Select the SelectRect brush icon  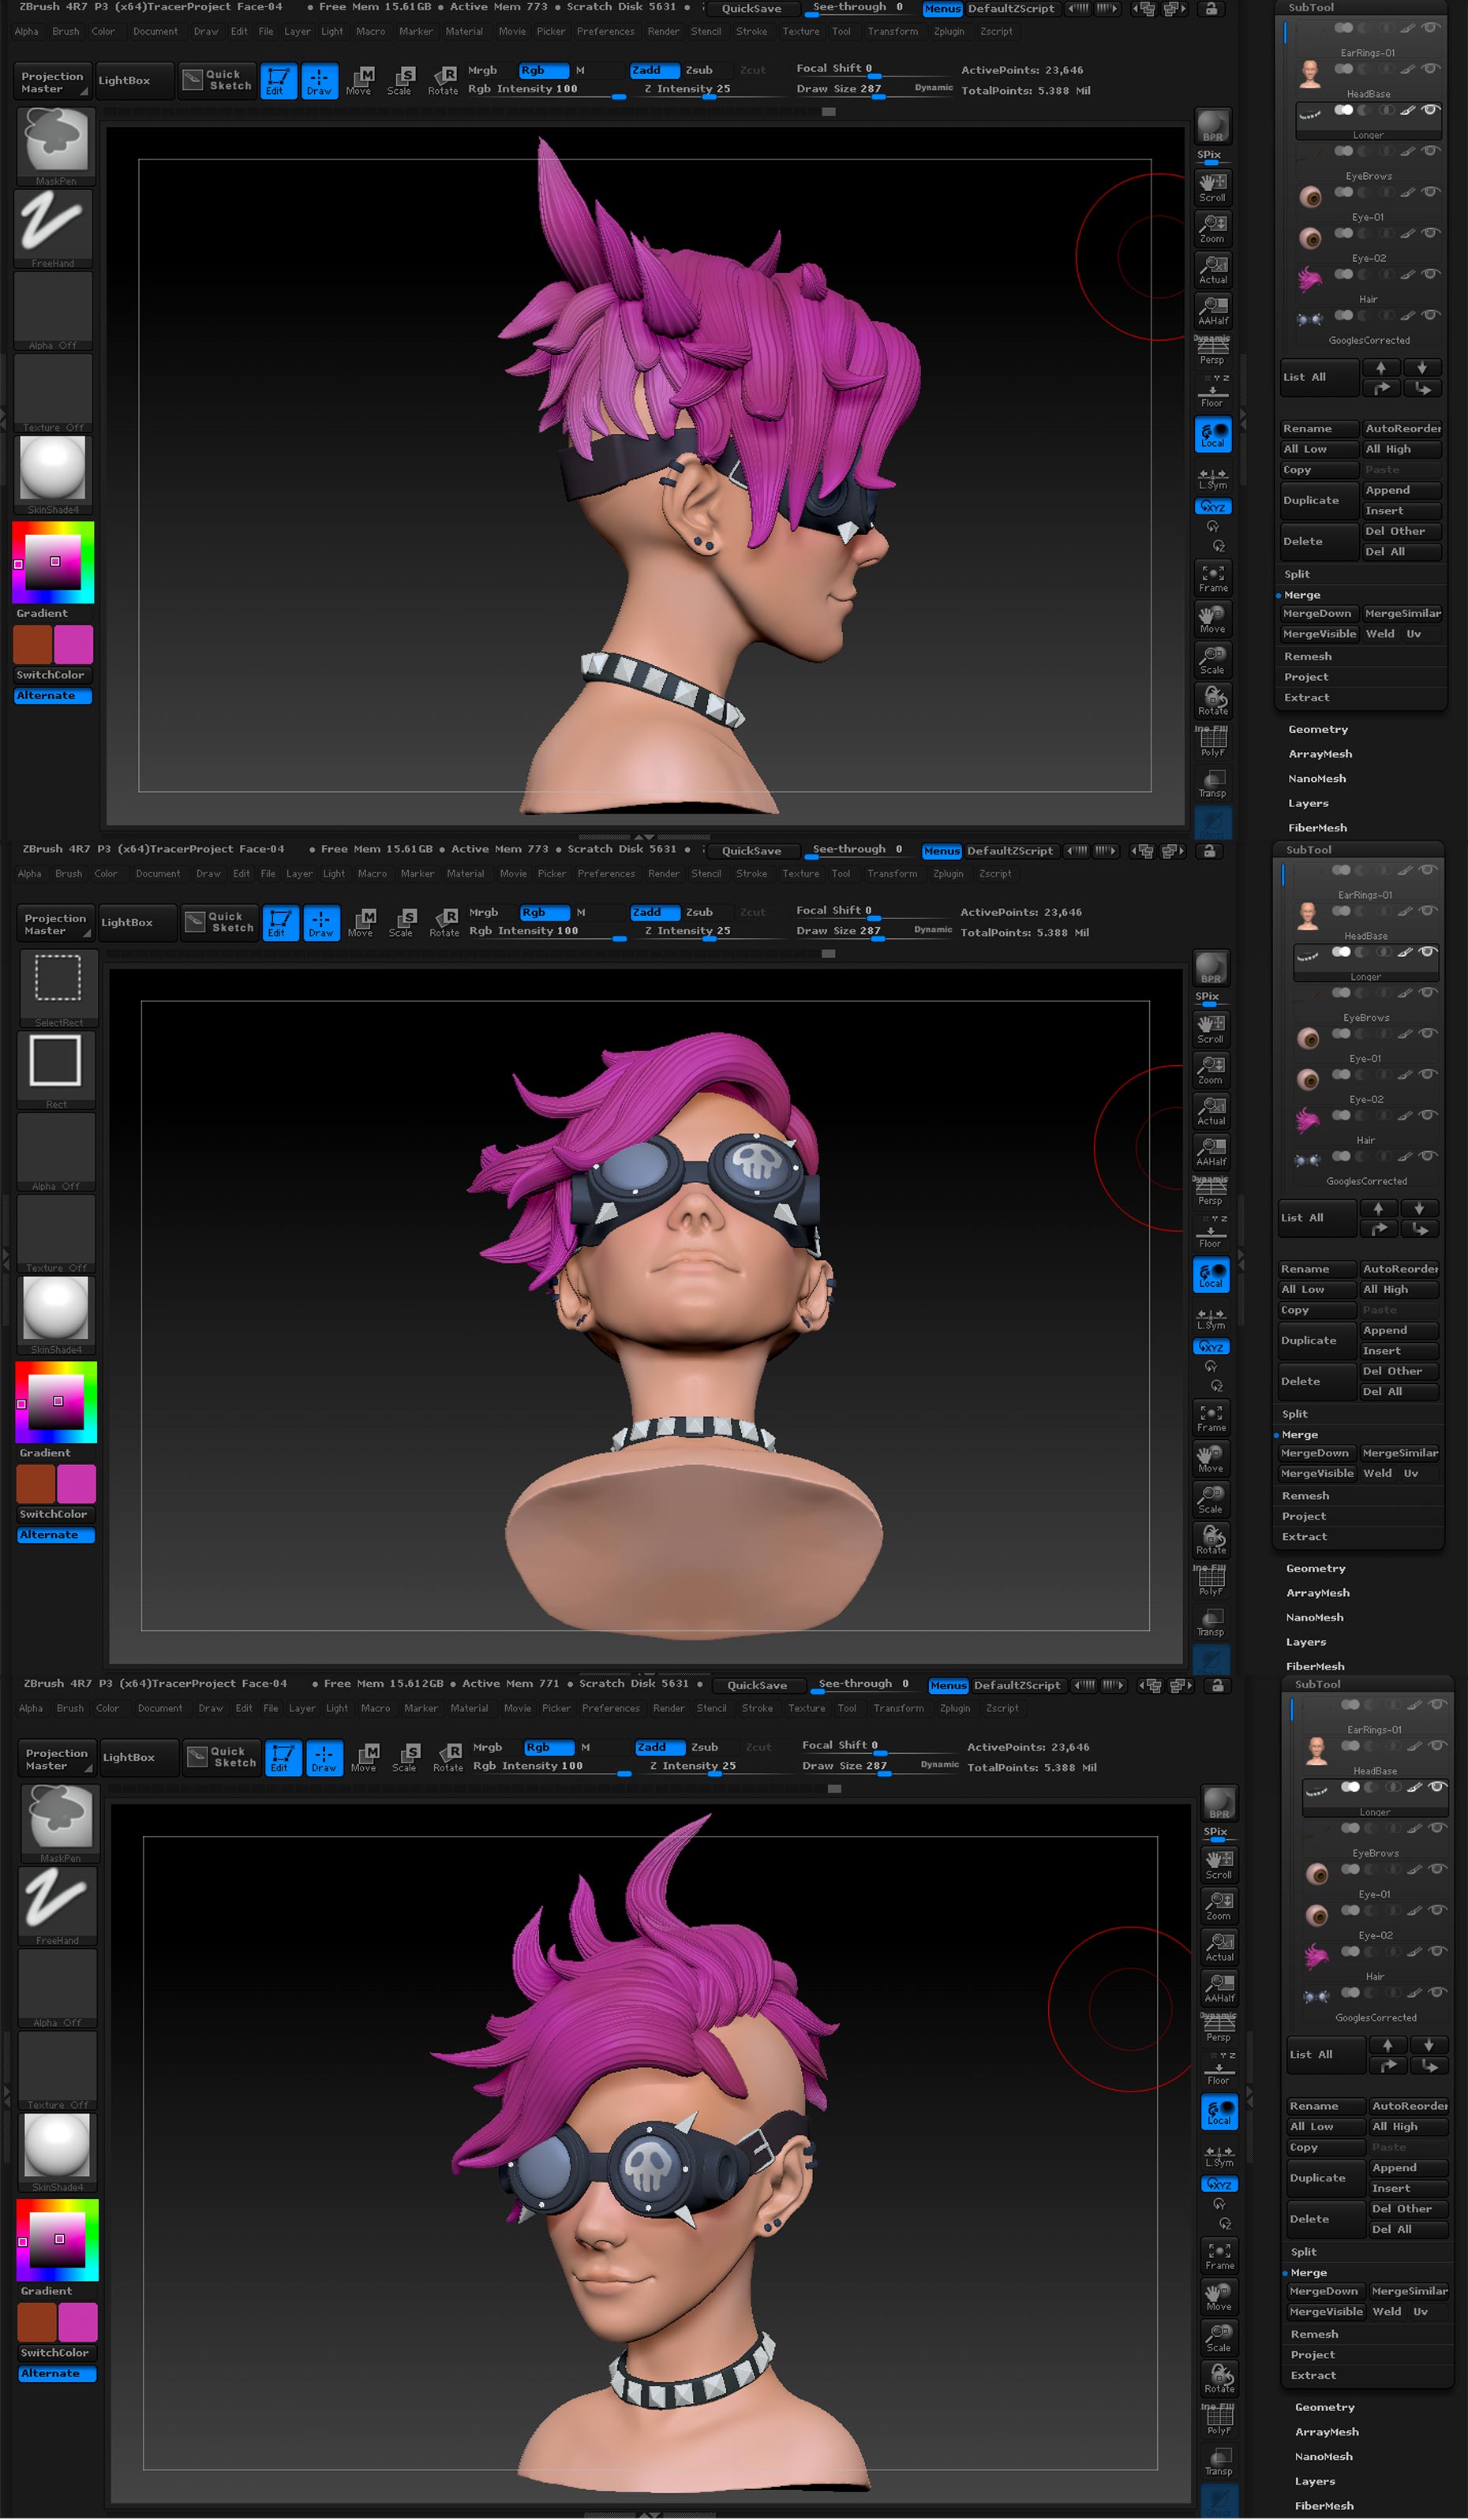click(x=58, y=984)
